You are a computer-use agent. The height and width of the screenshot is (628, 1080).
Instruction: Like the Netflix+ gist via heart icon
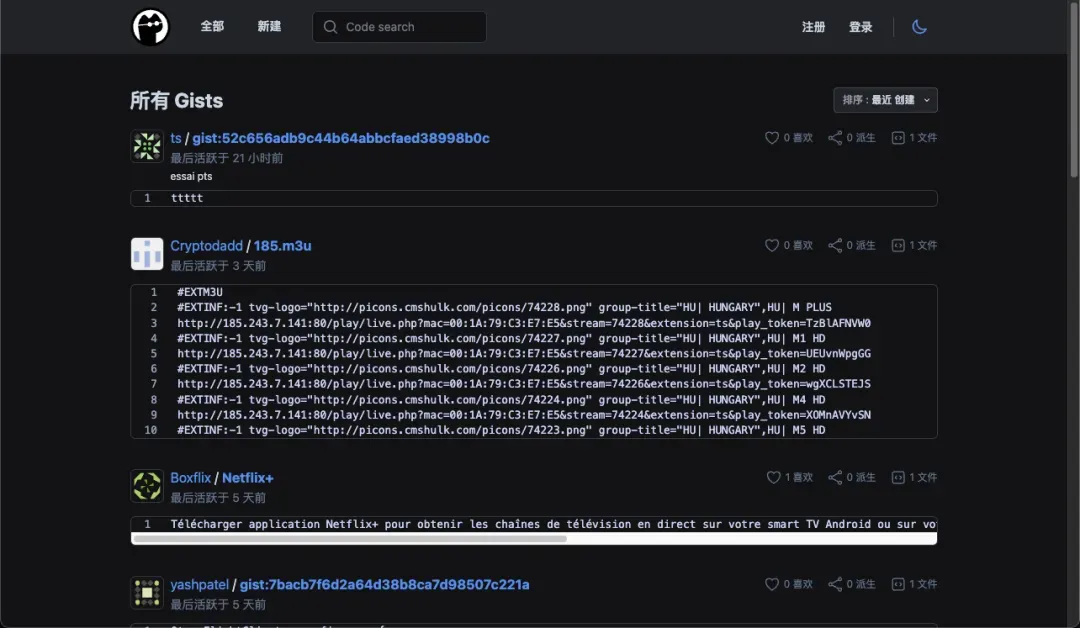772,478
